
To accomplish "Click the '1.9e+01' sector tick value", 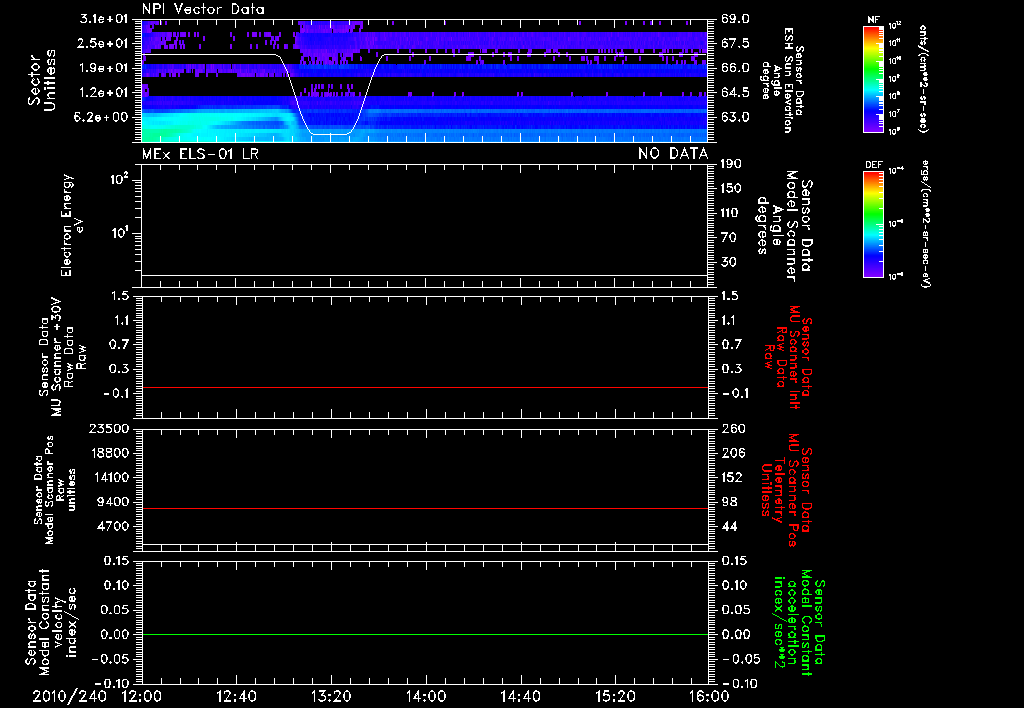I will [x=103, y=68].
